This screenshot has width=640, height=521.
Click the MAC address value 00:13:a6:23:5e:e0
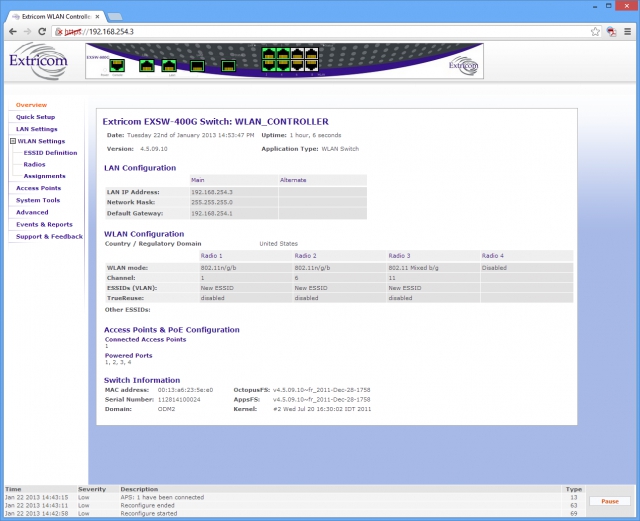(x=185, y=390)
